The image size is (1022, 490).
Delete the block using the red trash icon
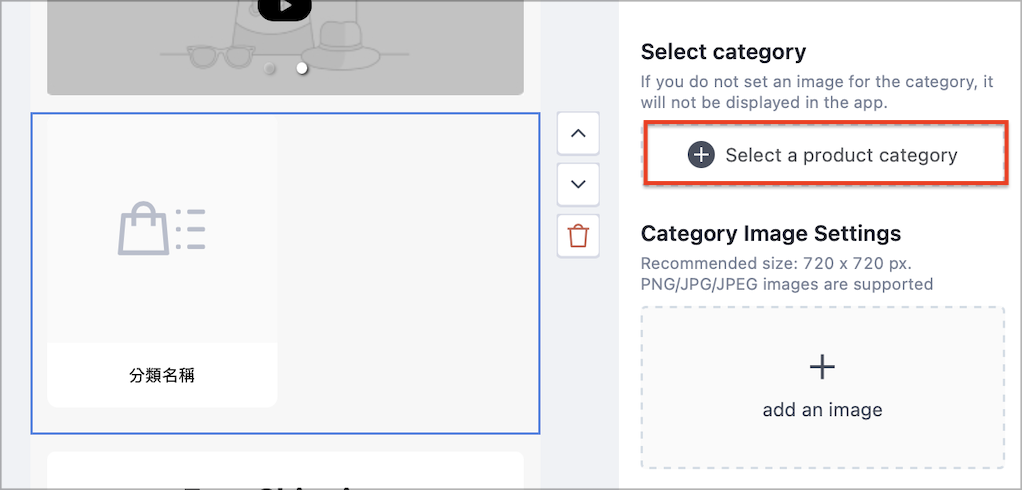click(578, 235)
